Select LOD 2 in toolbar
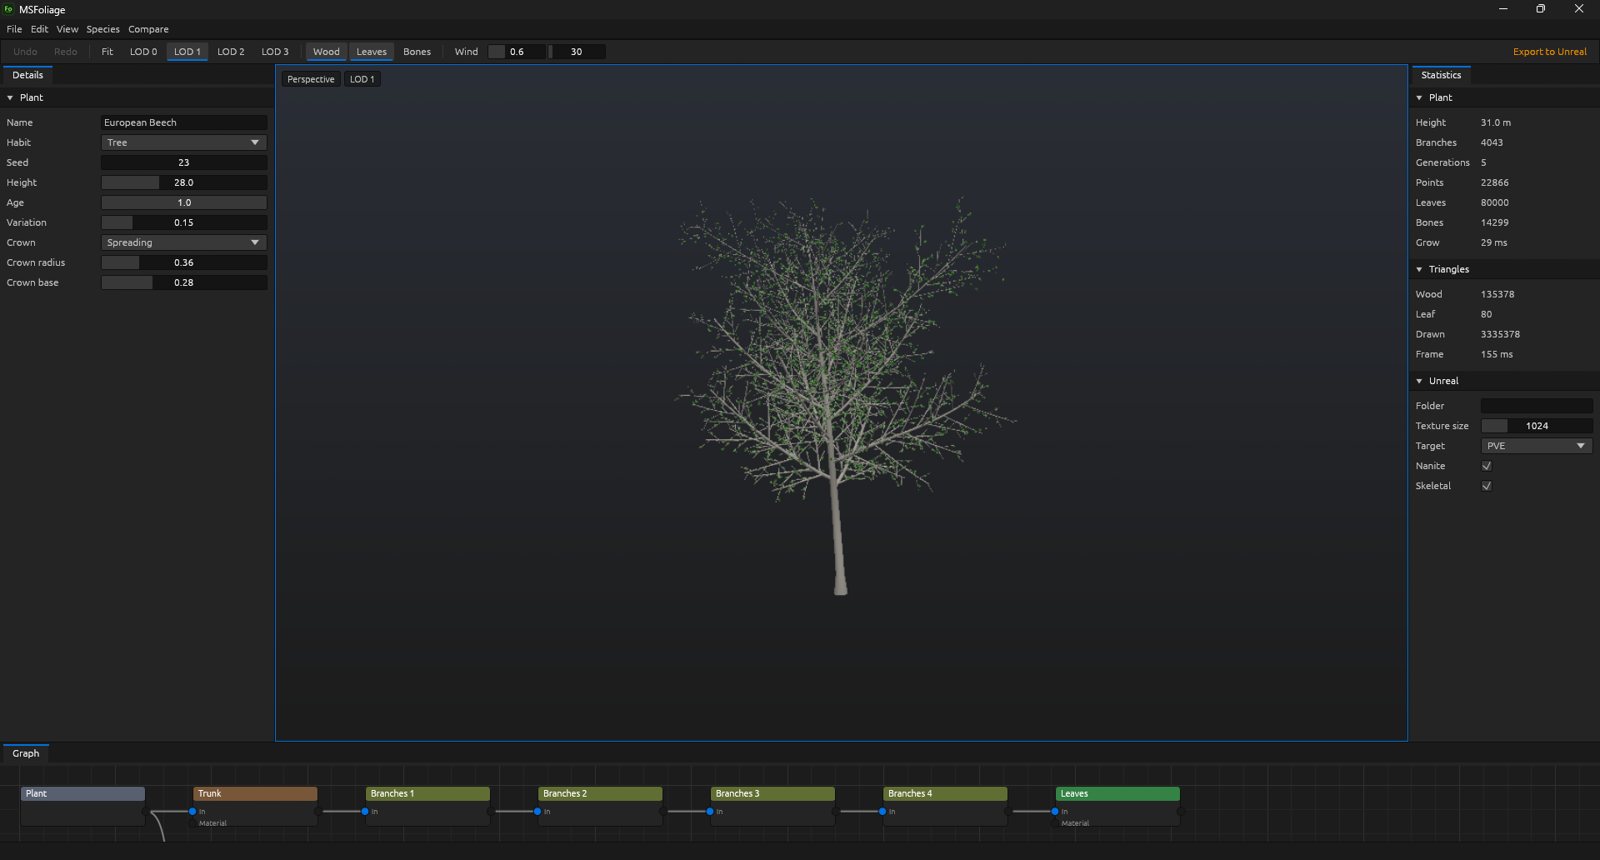The width and height of the screenshot is (1600, 860). click(231, 52)
